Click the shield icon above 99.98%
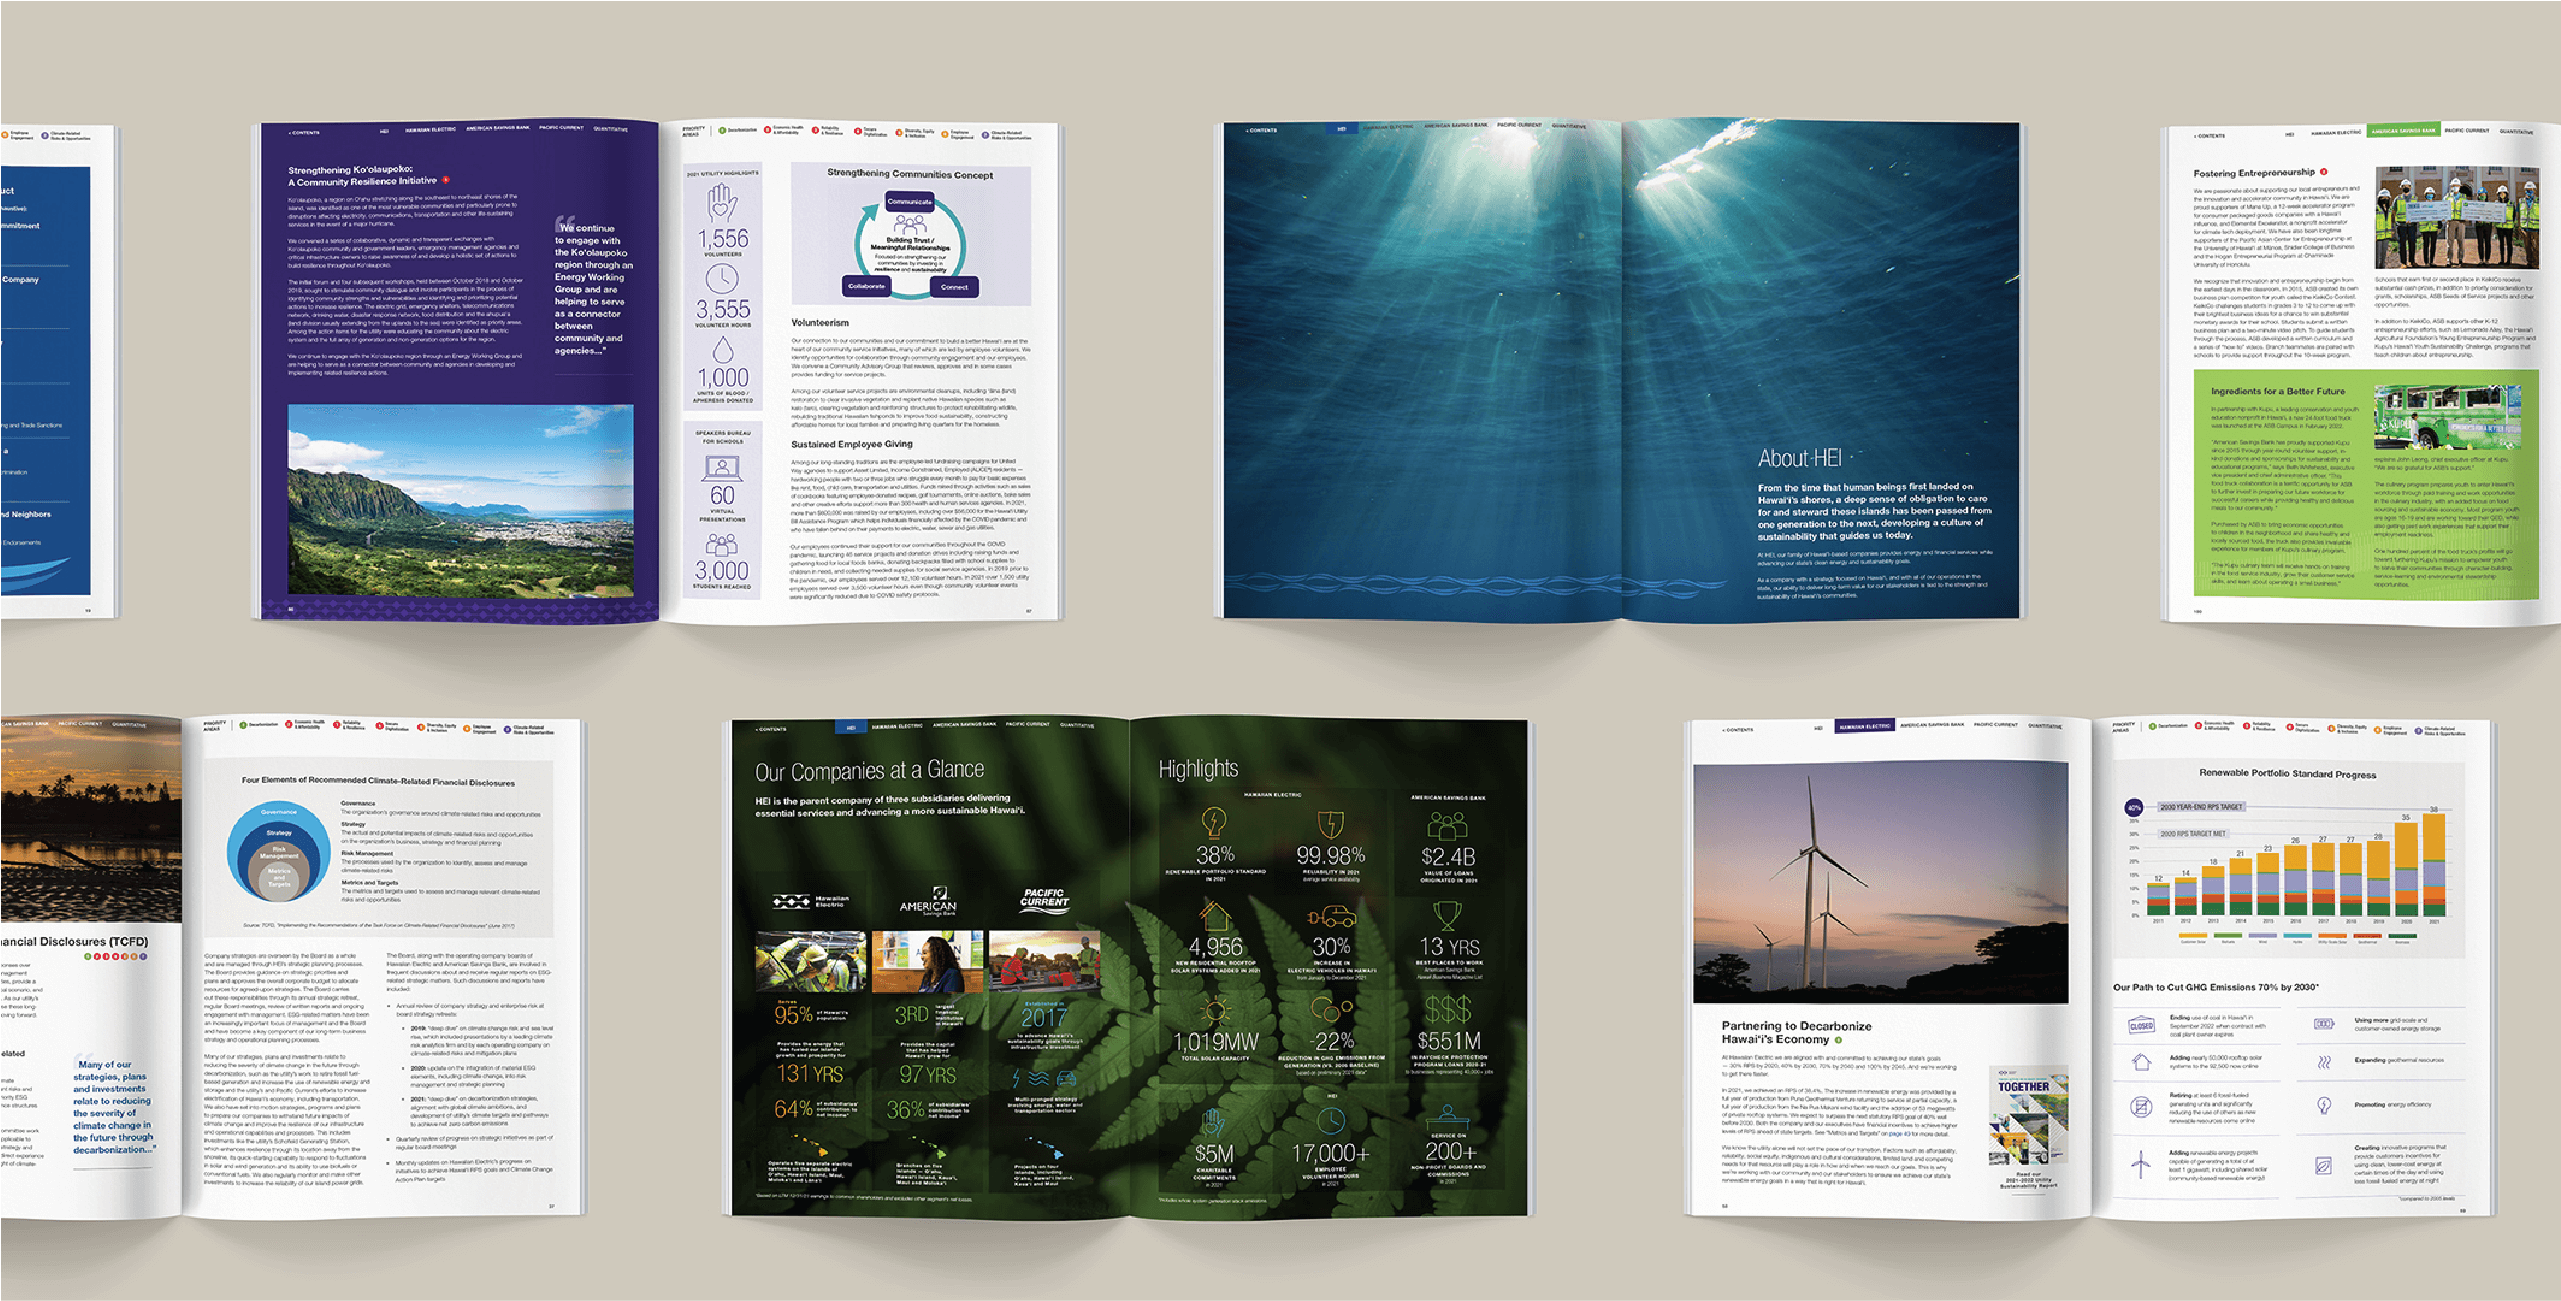Screen dimensions: 2561x1301 click(x=1330, y=824)
